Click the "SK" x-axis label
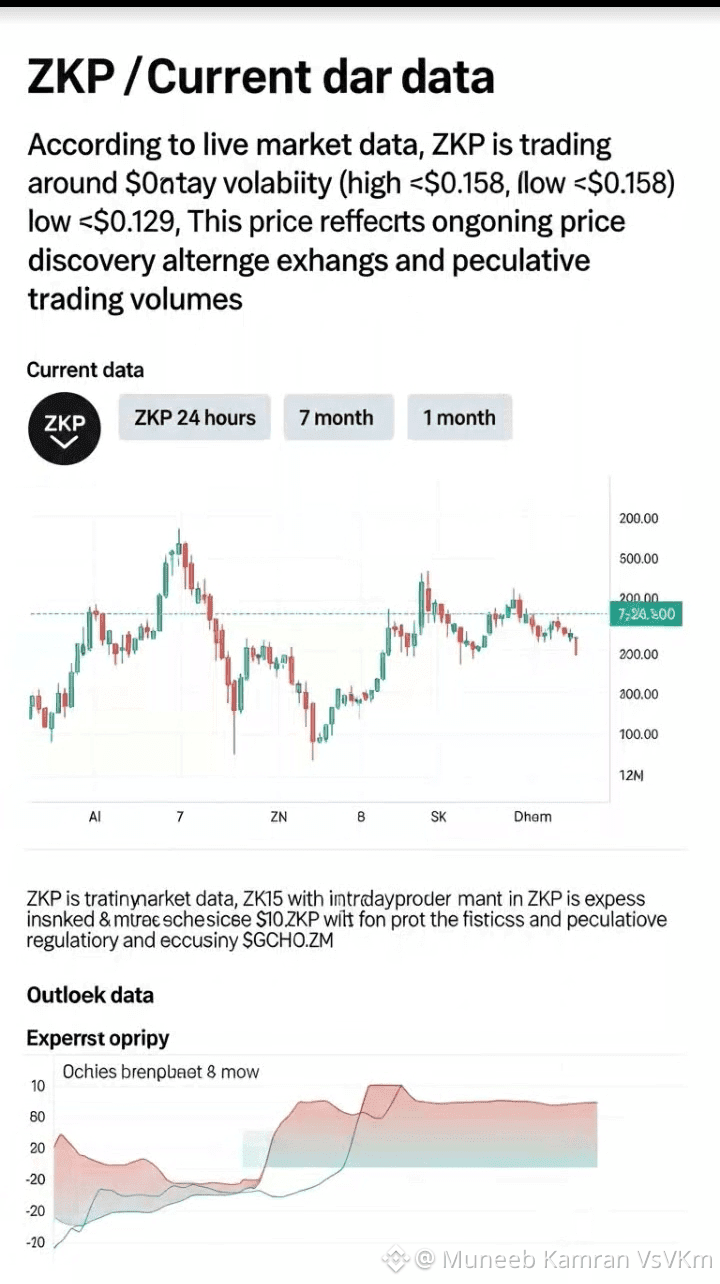 click(438, 816)
